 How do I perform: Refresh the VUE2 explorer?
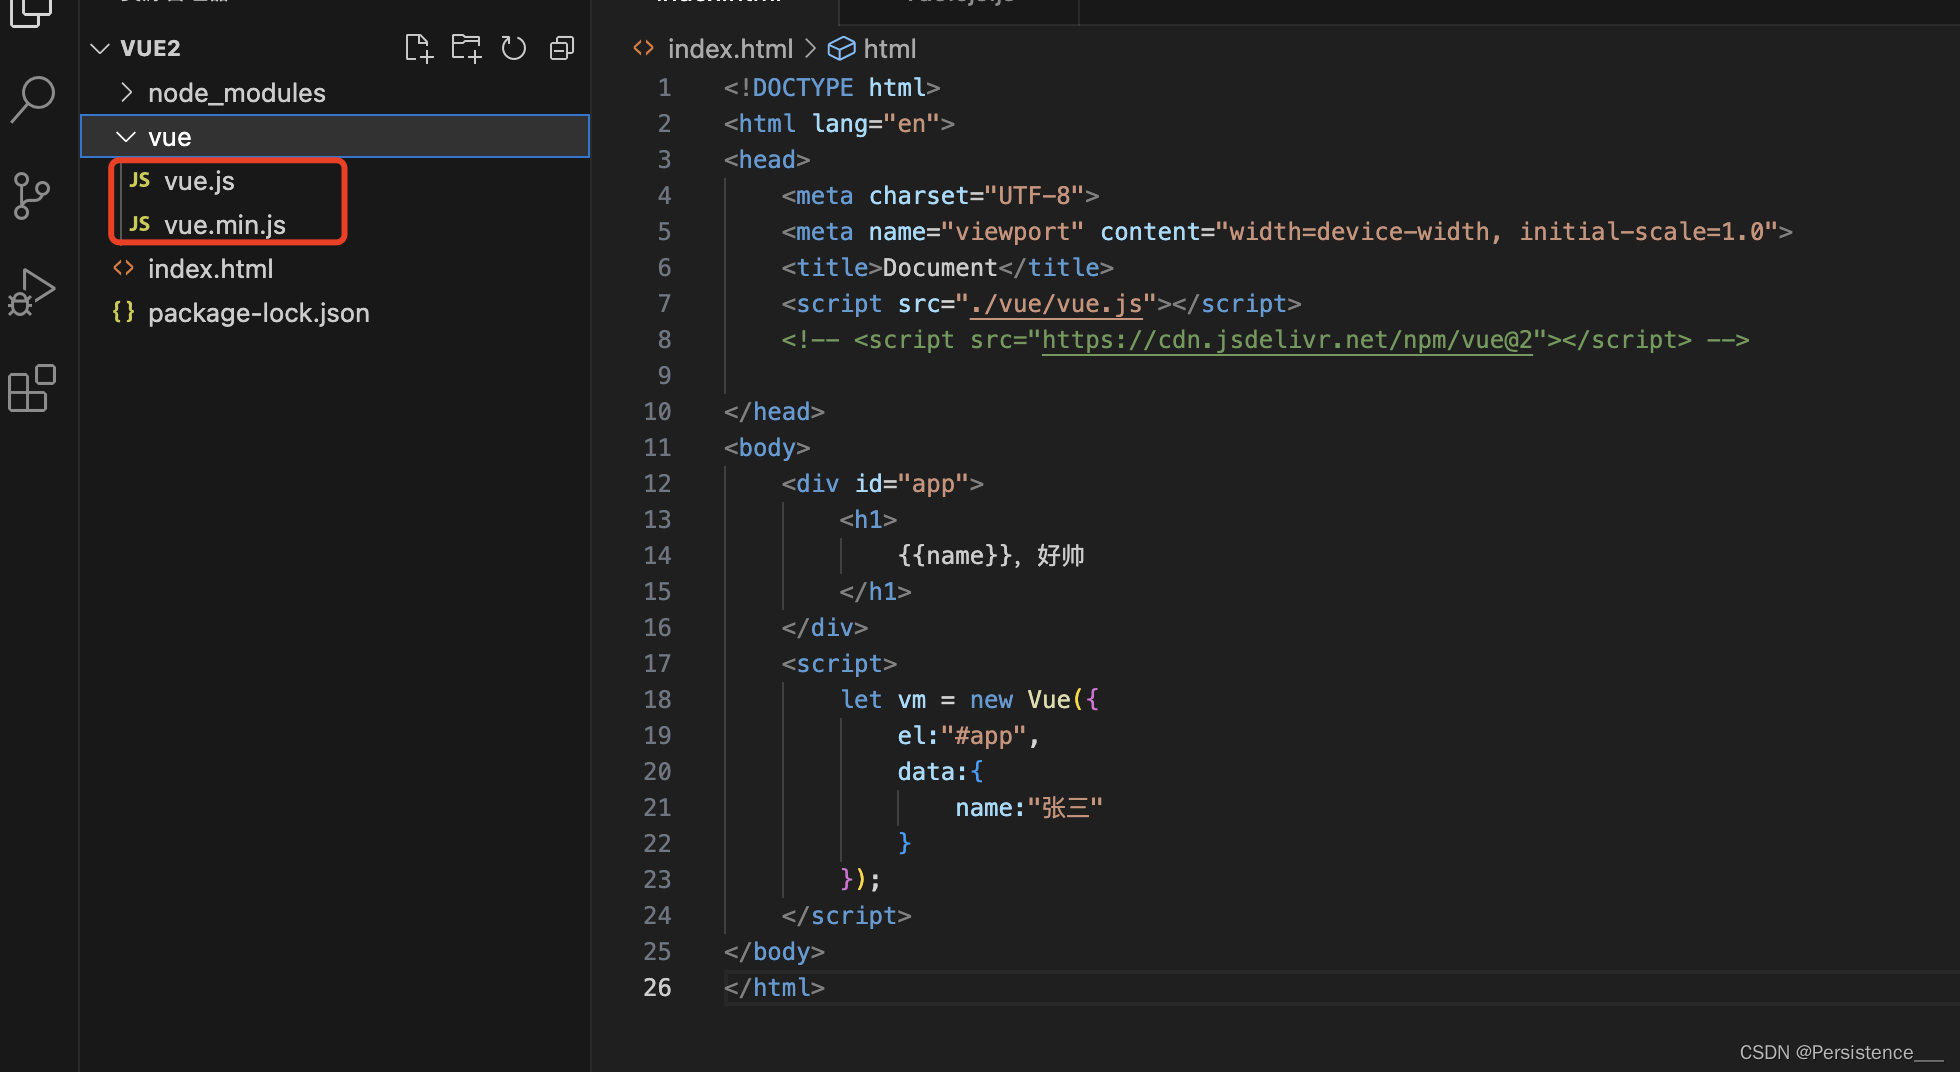(x=514, y=48)
